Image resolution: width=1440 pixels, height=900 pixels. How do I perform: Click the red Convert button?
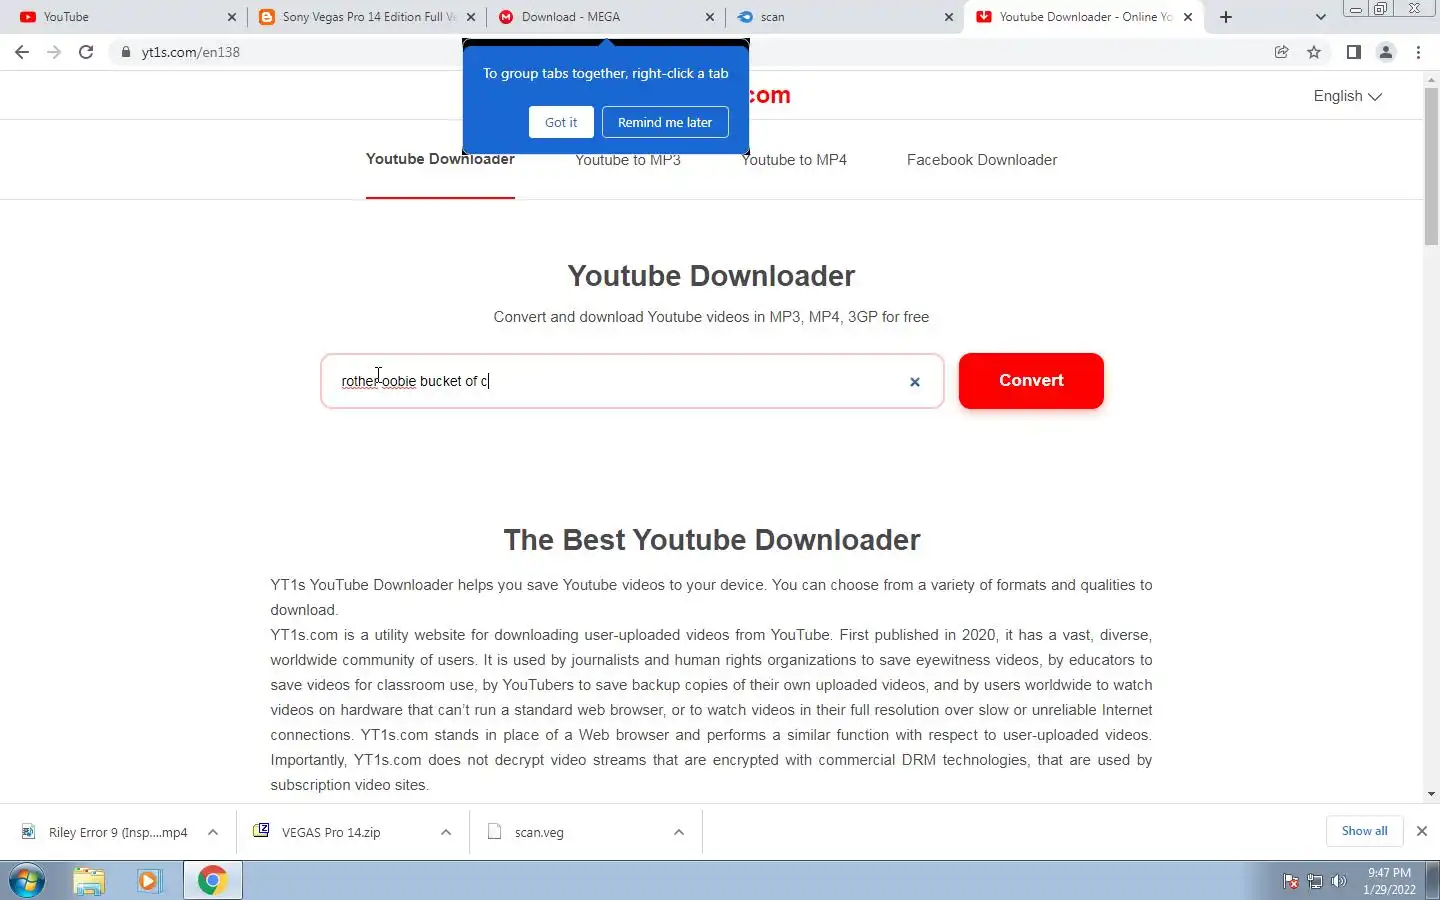pyautogui.click(x=1031, y=381)
